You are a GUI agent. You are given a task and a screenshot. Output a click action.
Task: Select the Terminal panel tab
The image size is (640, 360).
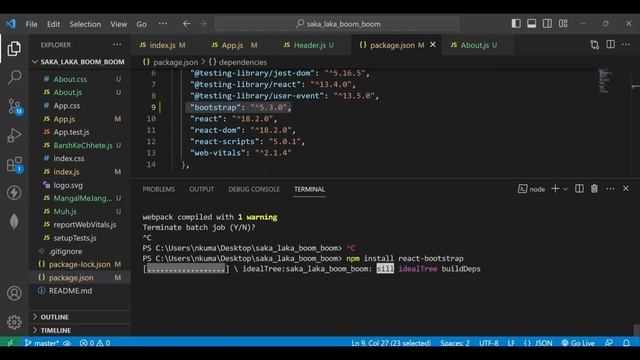click(309, 189)
